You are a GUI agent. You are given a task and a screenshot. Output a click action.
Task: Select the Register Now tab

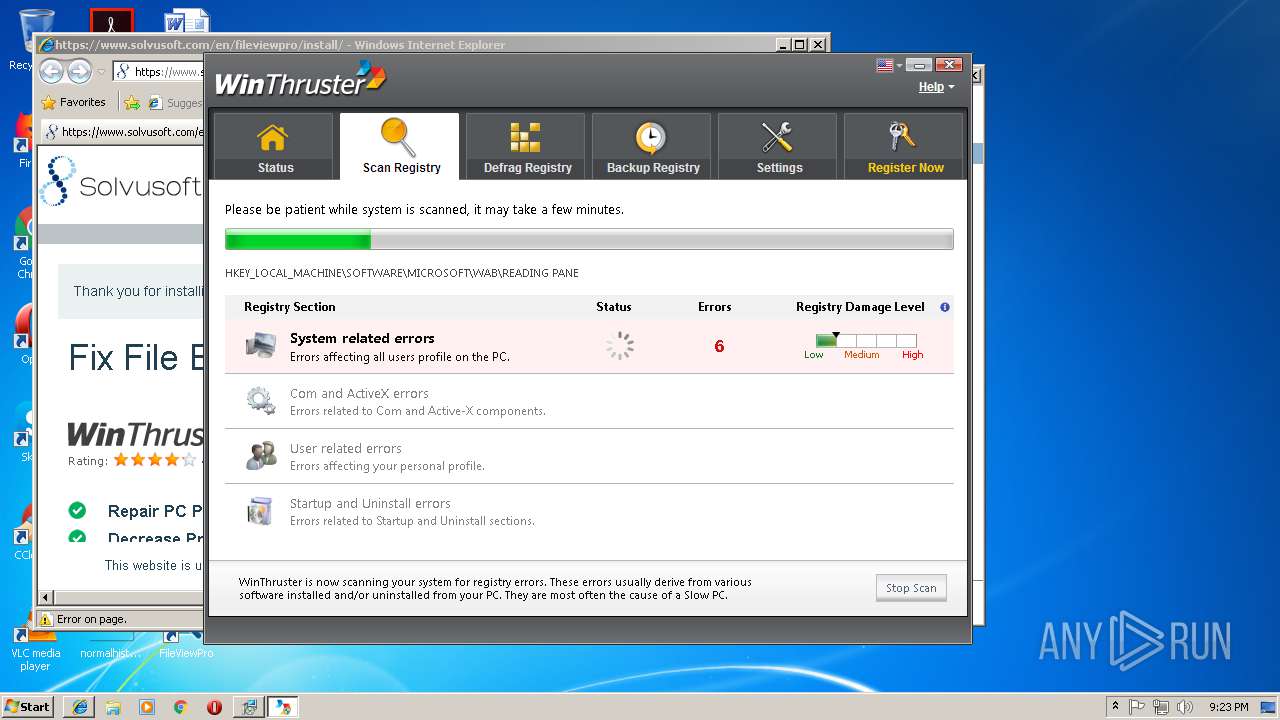pyautogui.click(x=904, y=146)
